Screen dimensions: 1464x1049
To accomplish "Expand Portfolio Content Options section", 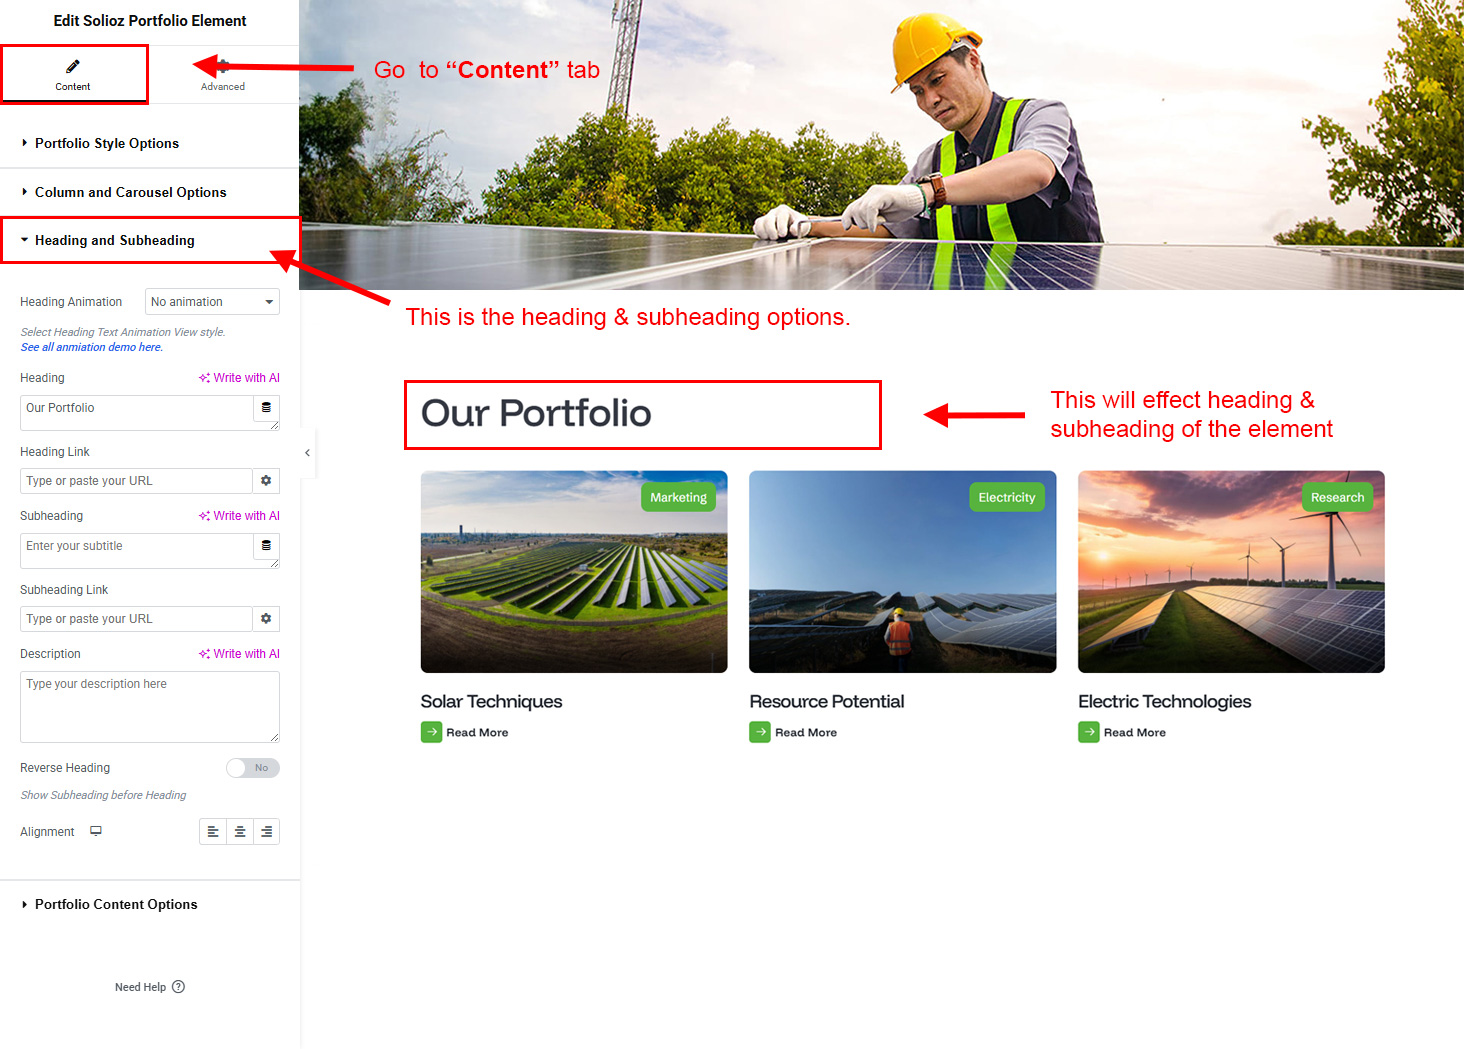I will tap(116, 904).
